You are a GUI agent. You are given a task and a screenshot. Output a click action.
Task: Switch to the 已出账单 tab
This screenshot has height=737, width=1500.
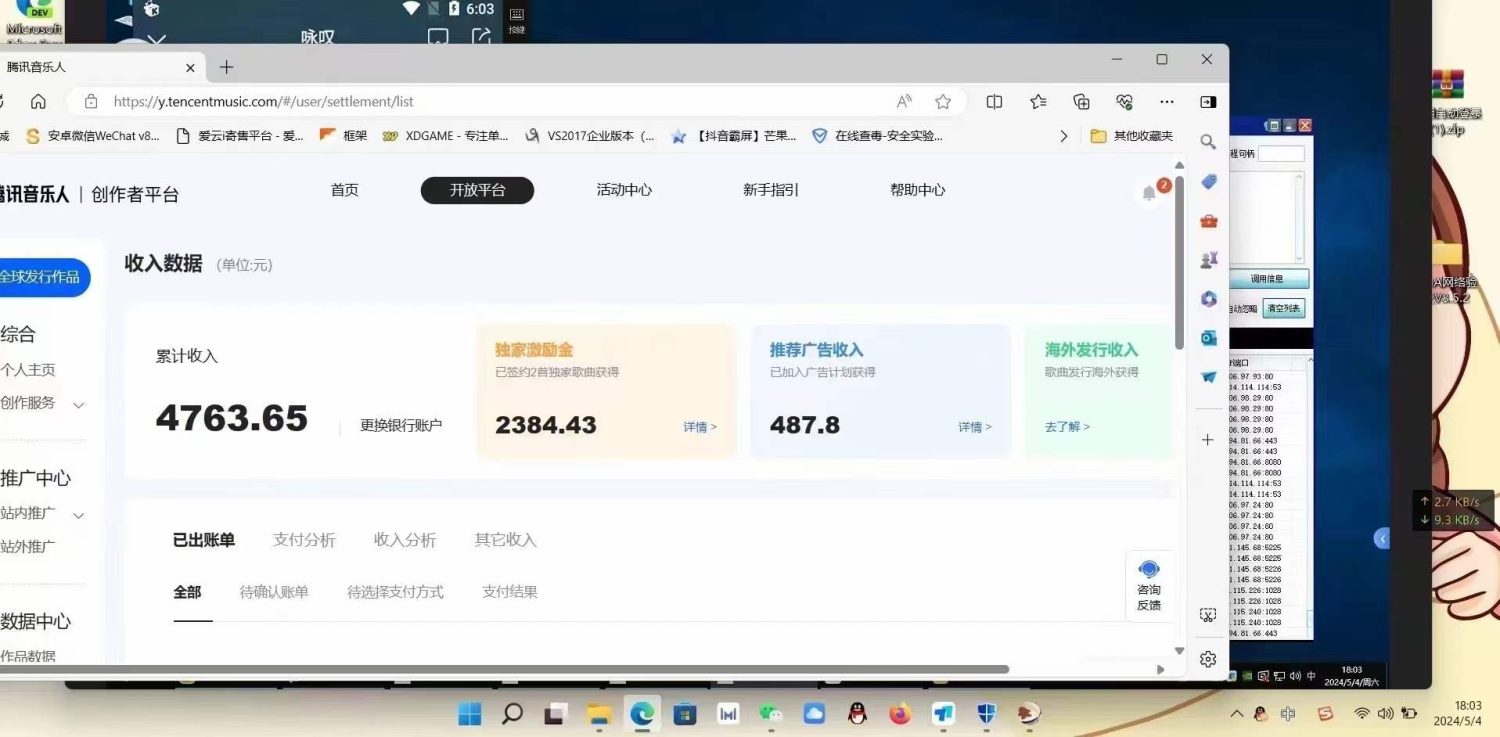click(x=204, y=540)
